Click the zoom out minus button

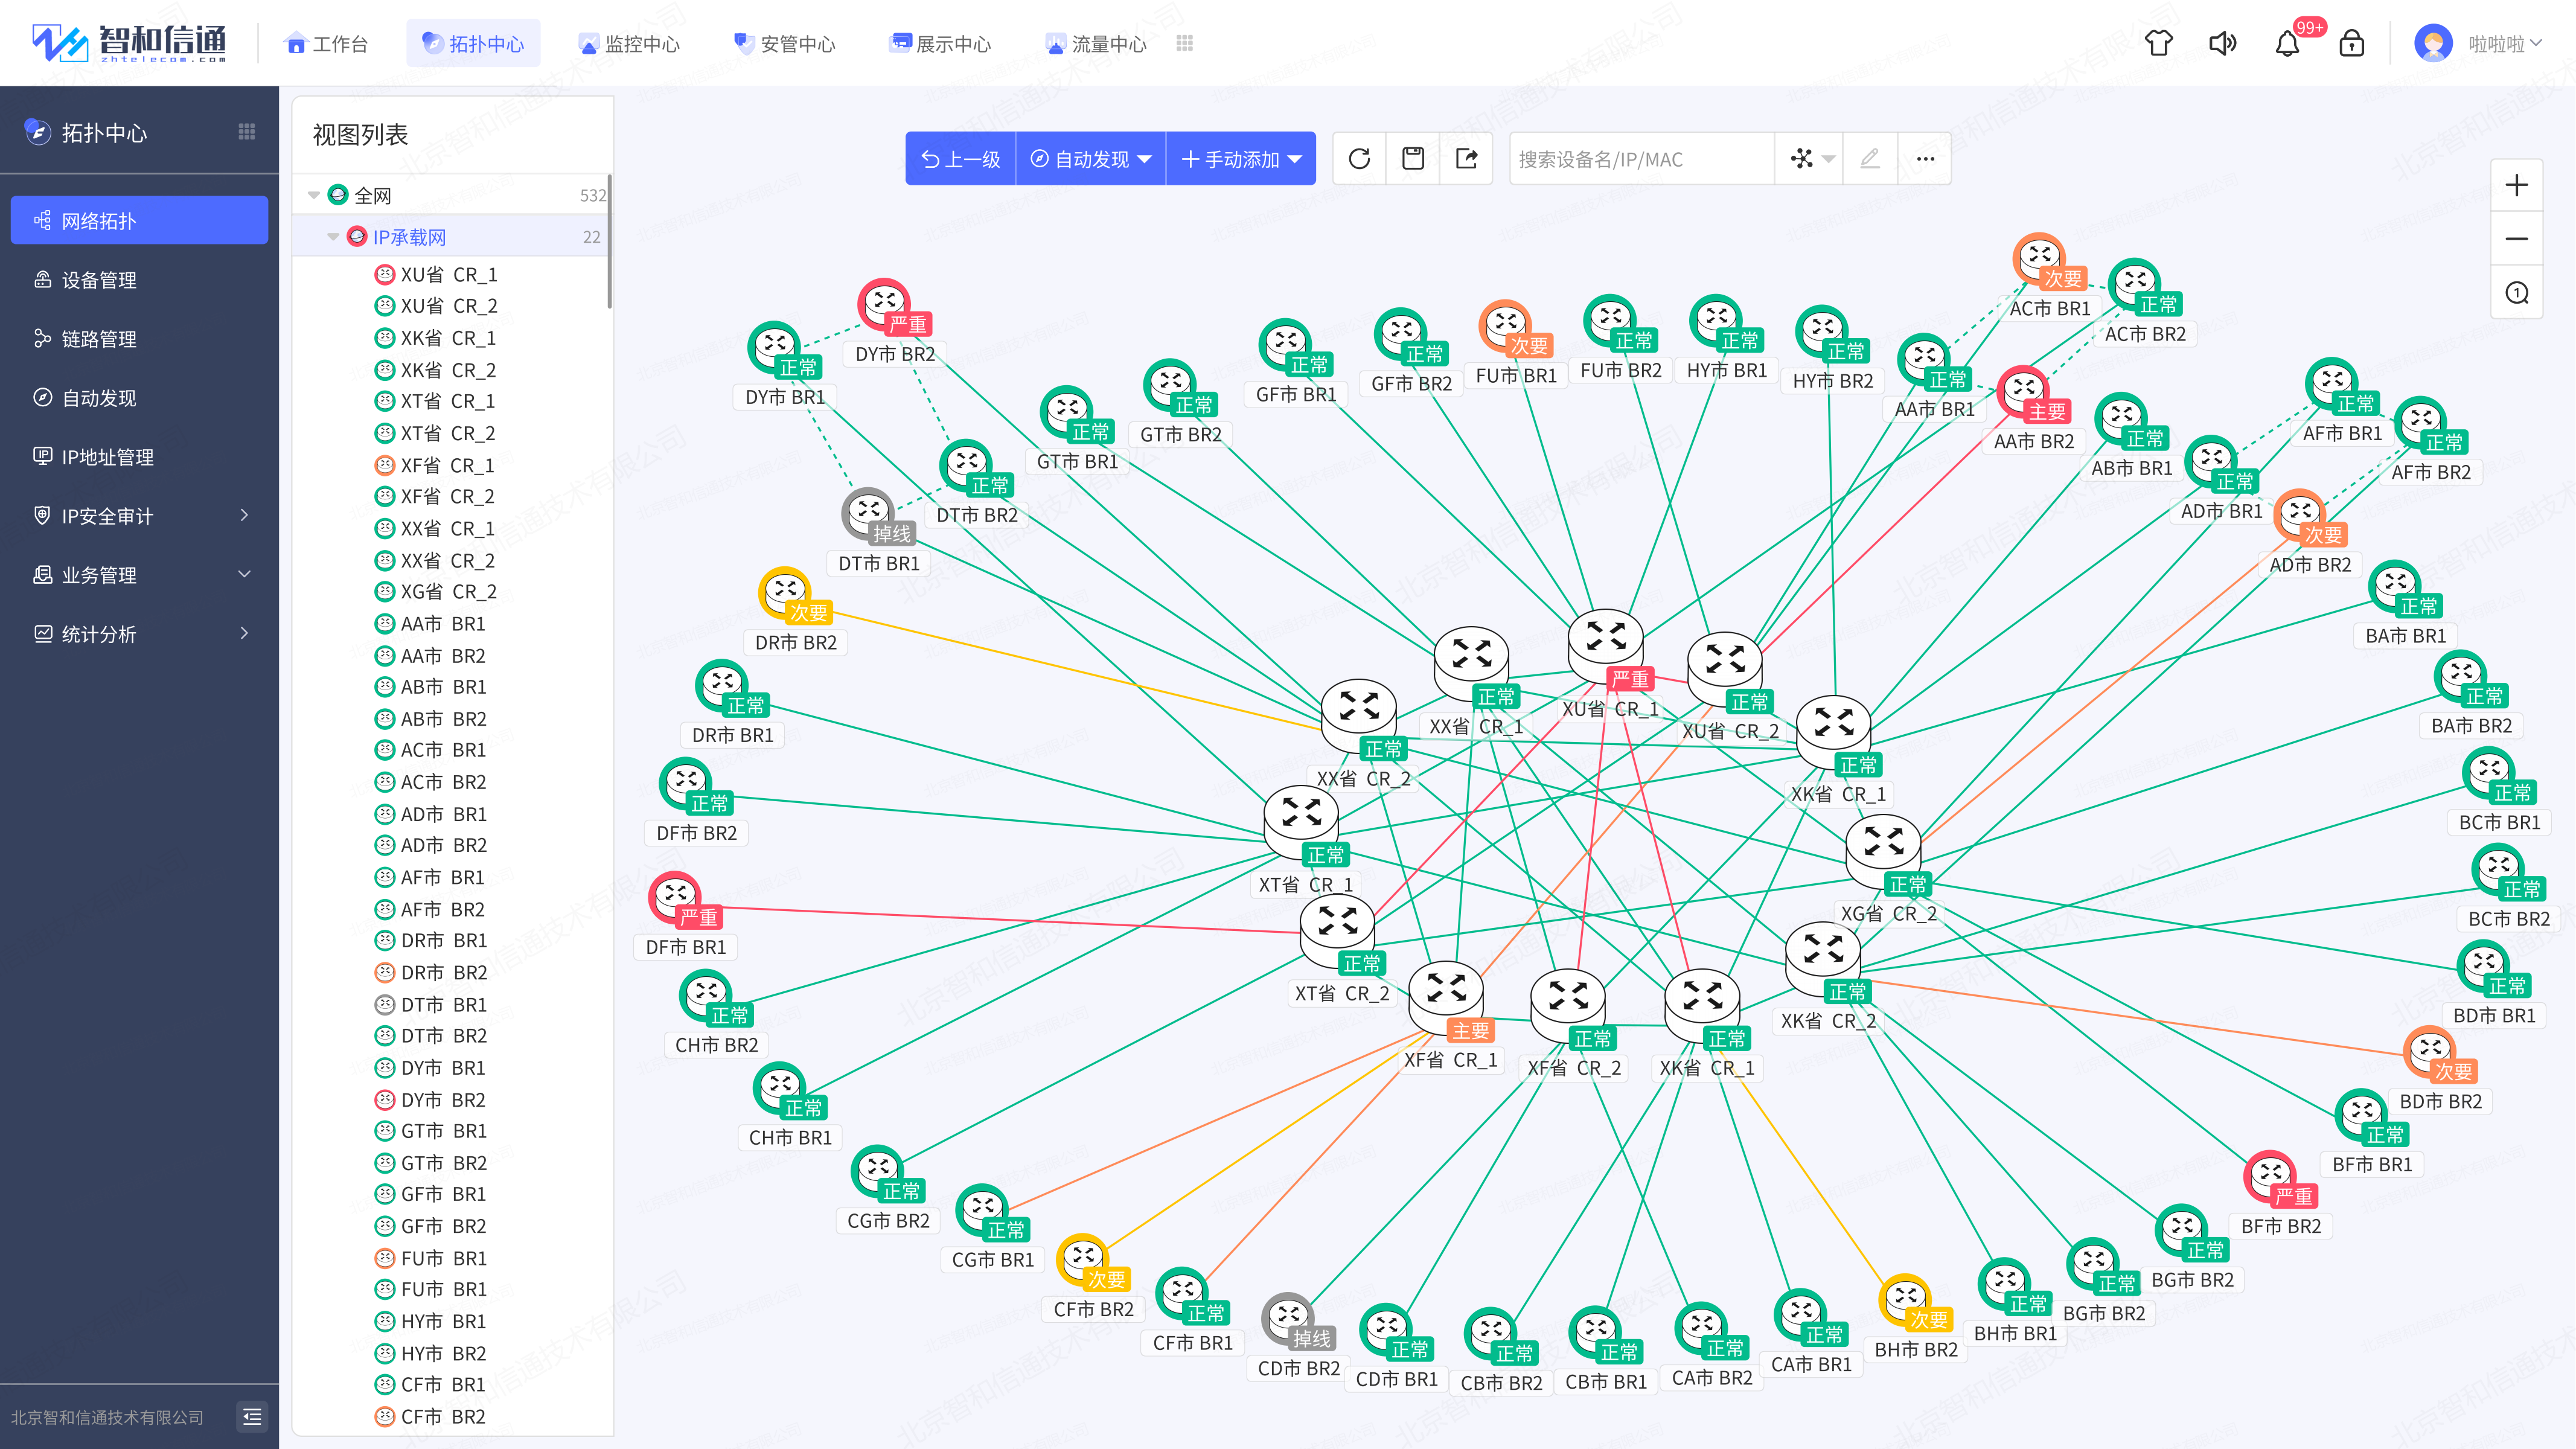tap(2516, 239)
